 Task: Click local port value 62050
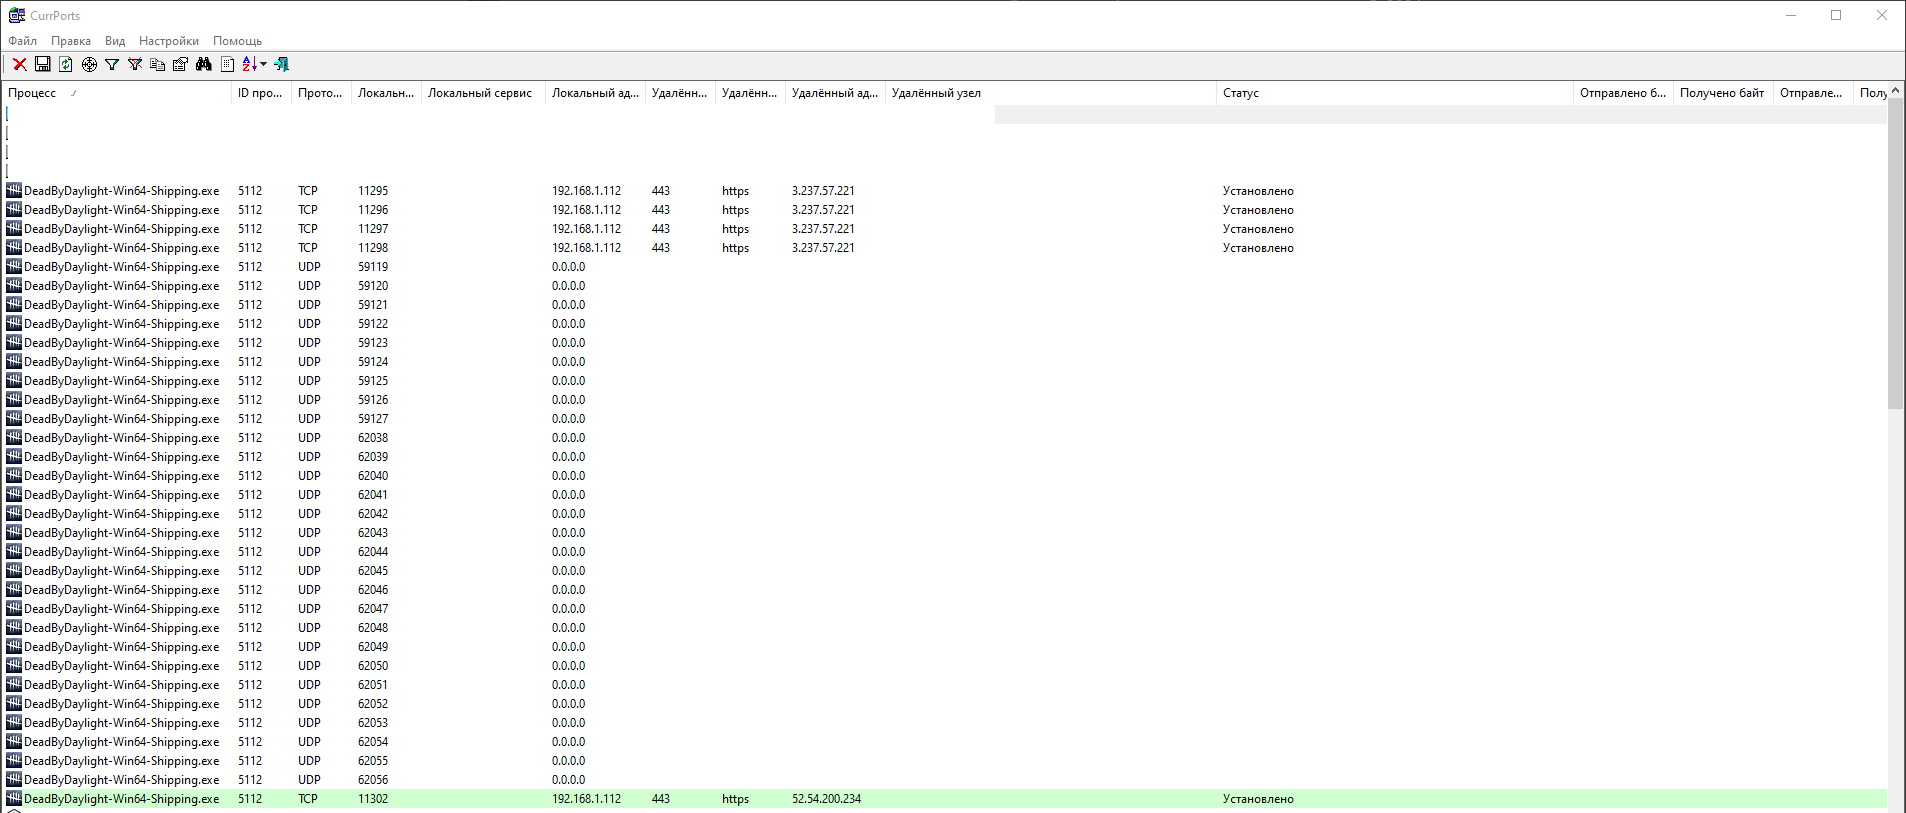[x=373, y=665]
